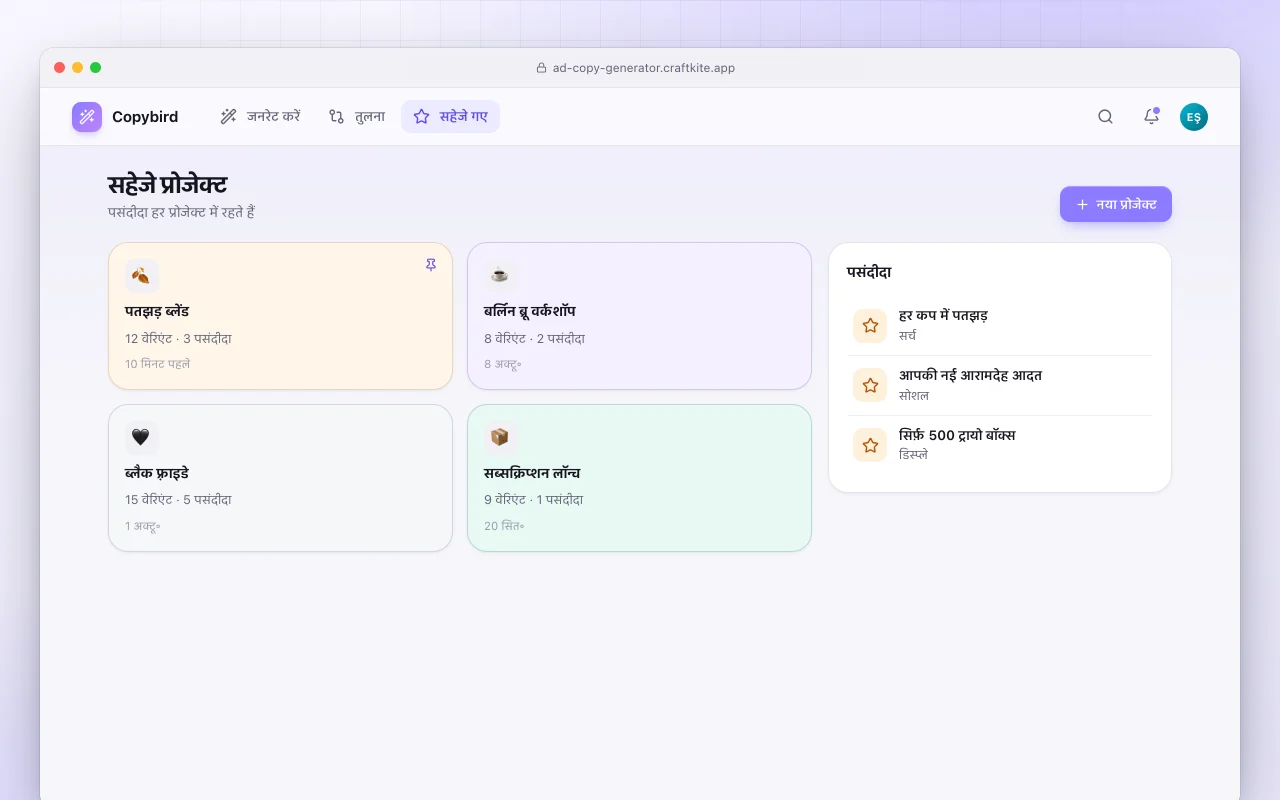The width and height of the screenshot is (1280, 800).
Task: Click the 20 सित॰ date text
Action: coord(504,526)
